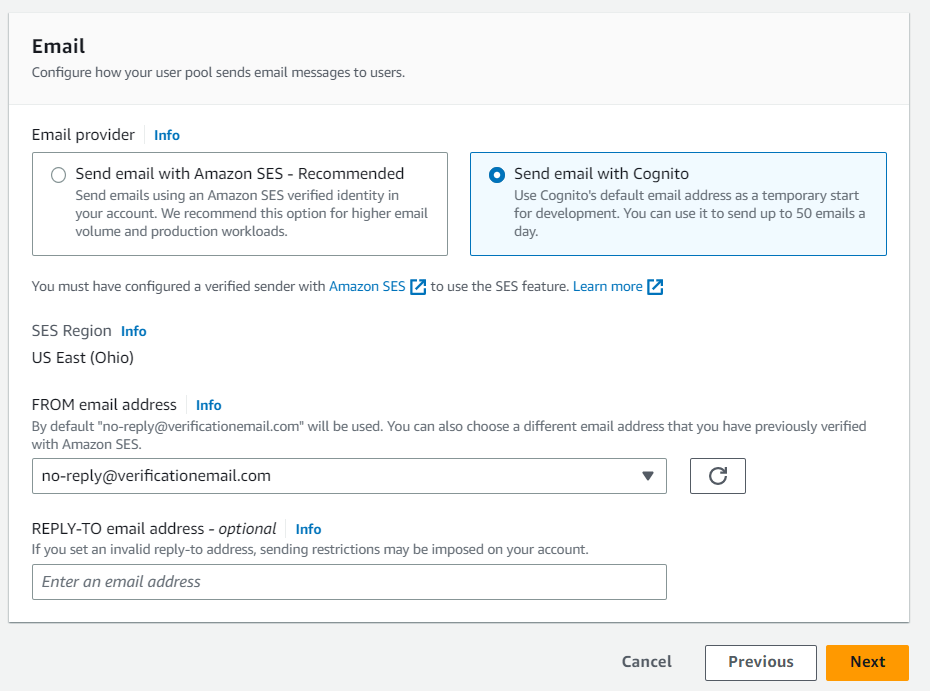The image size is (930, 691).
Task: Click the dropdown arrow in FROM email field
Action: [x=648, y=476]
